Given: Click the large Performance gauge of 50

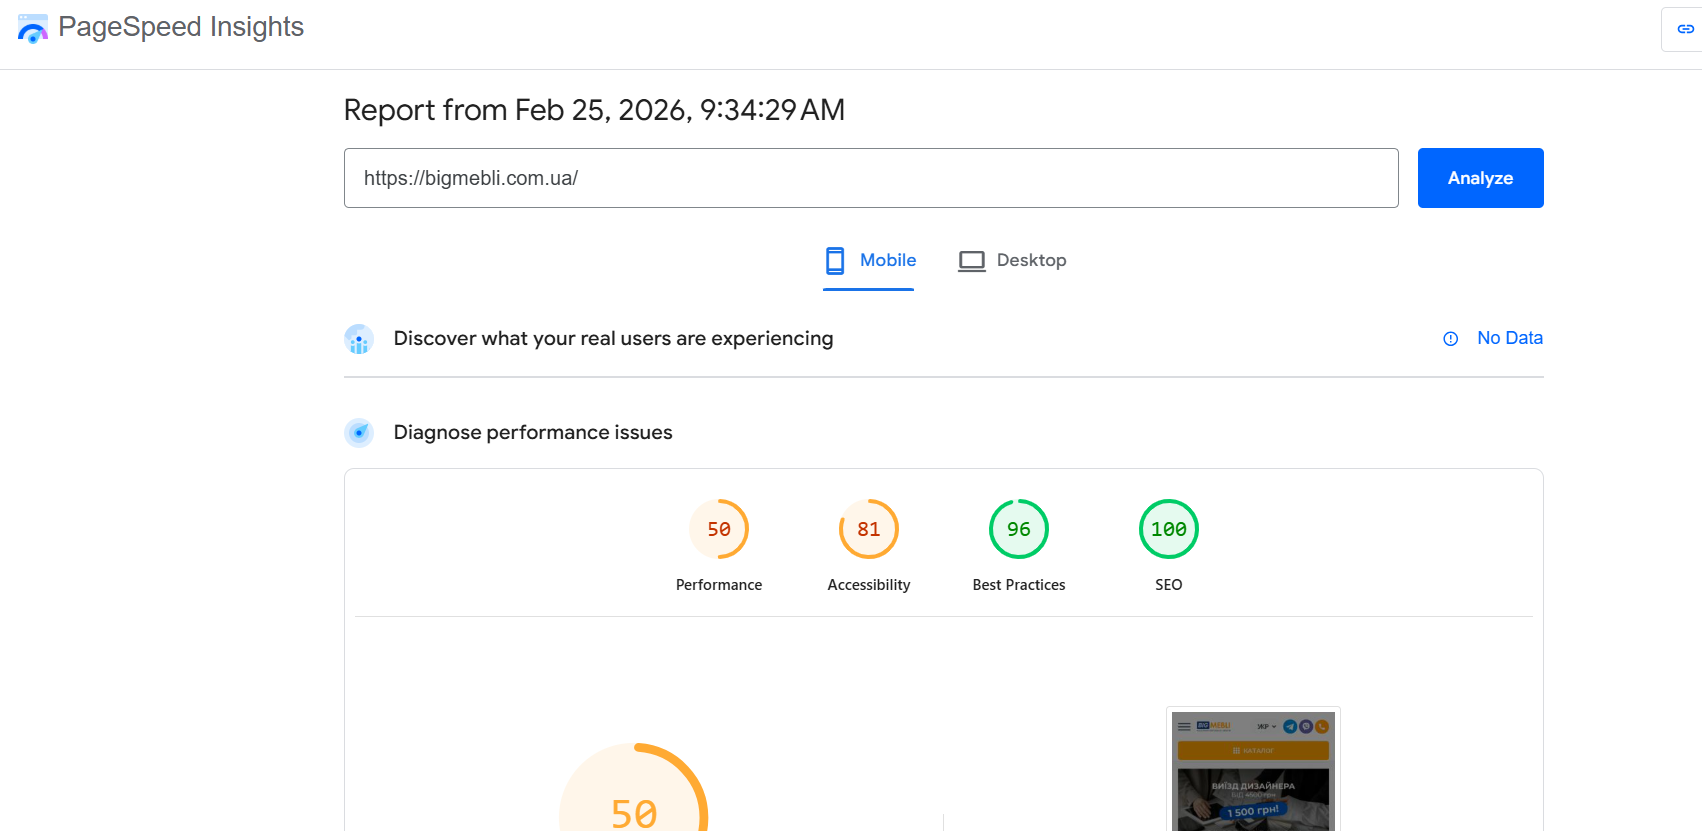Looking at the screenshot, I should pos(634,795).
